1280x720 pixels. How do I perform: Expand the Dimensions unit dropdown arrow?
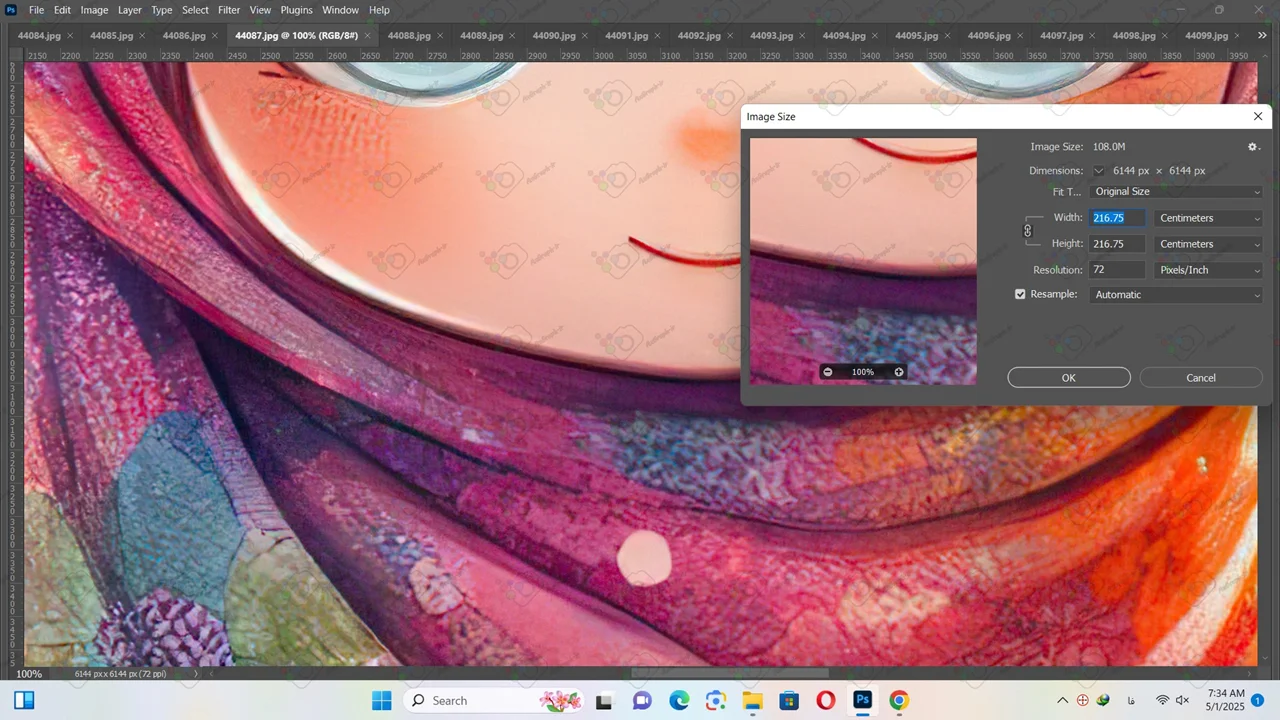point(1098,171)
